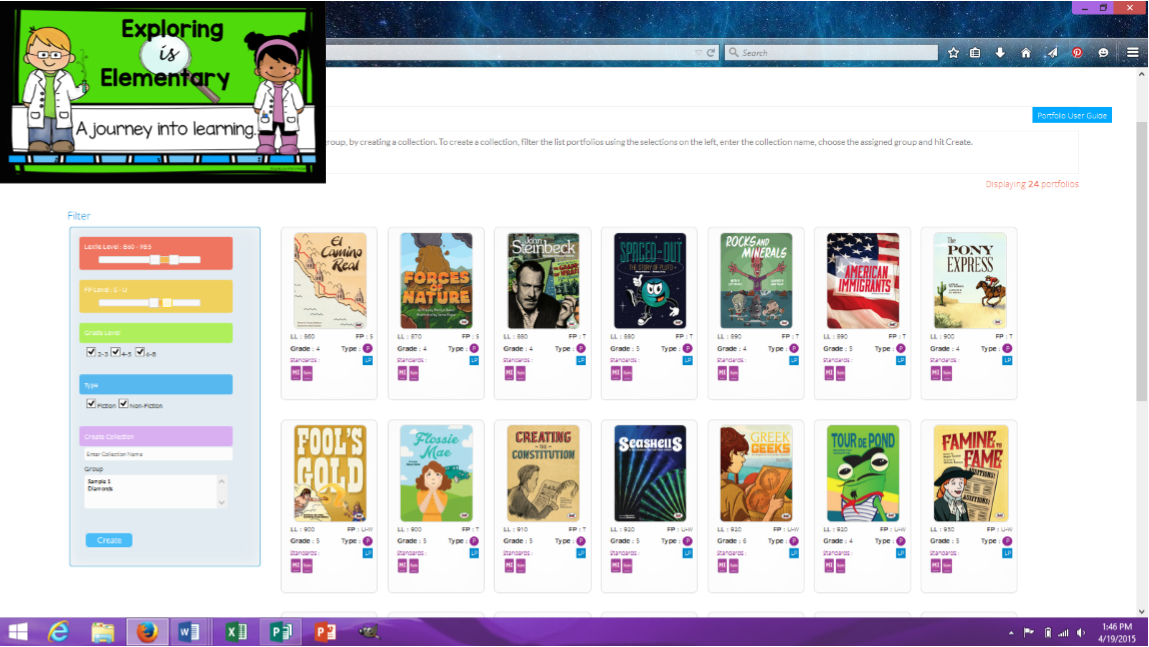1149x647 pixels.
Task: Select Diamonds in the Group list
Action: click(x=100, y=489)
